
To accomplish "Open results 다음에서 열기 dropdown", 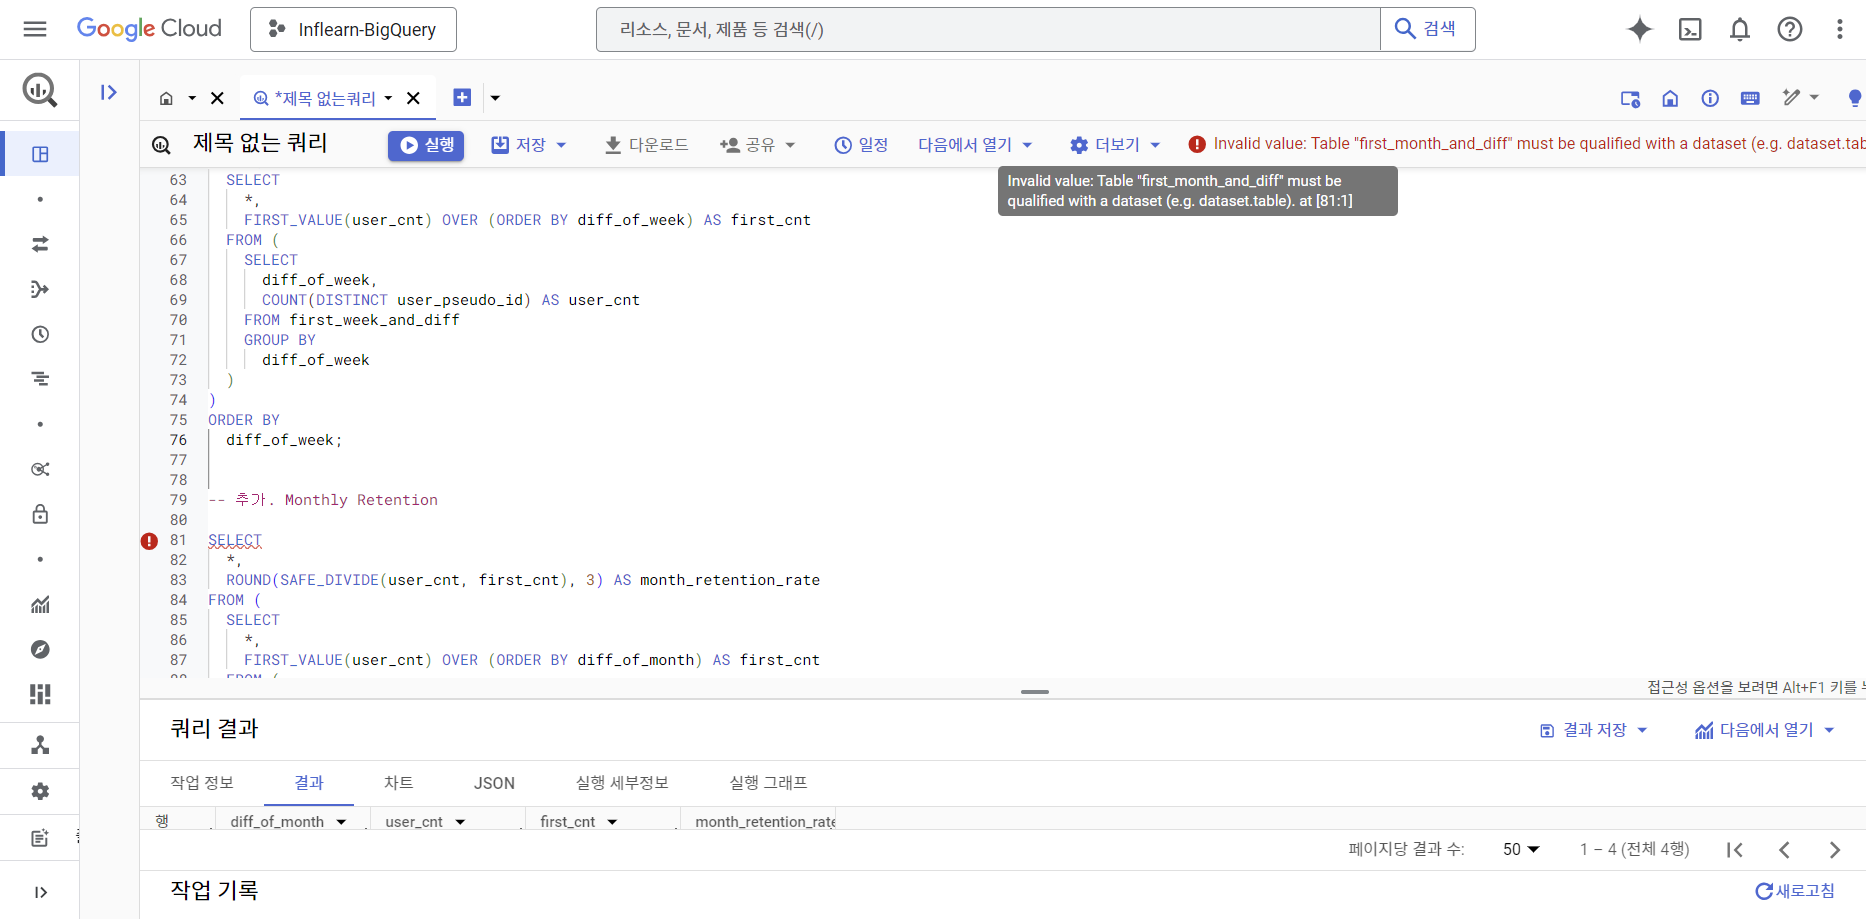I will (1765, 730).
